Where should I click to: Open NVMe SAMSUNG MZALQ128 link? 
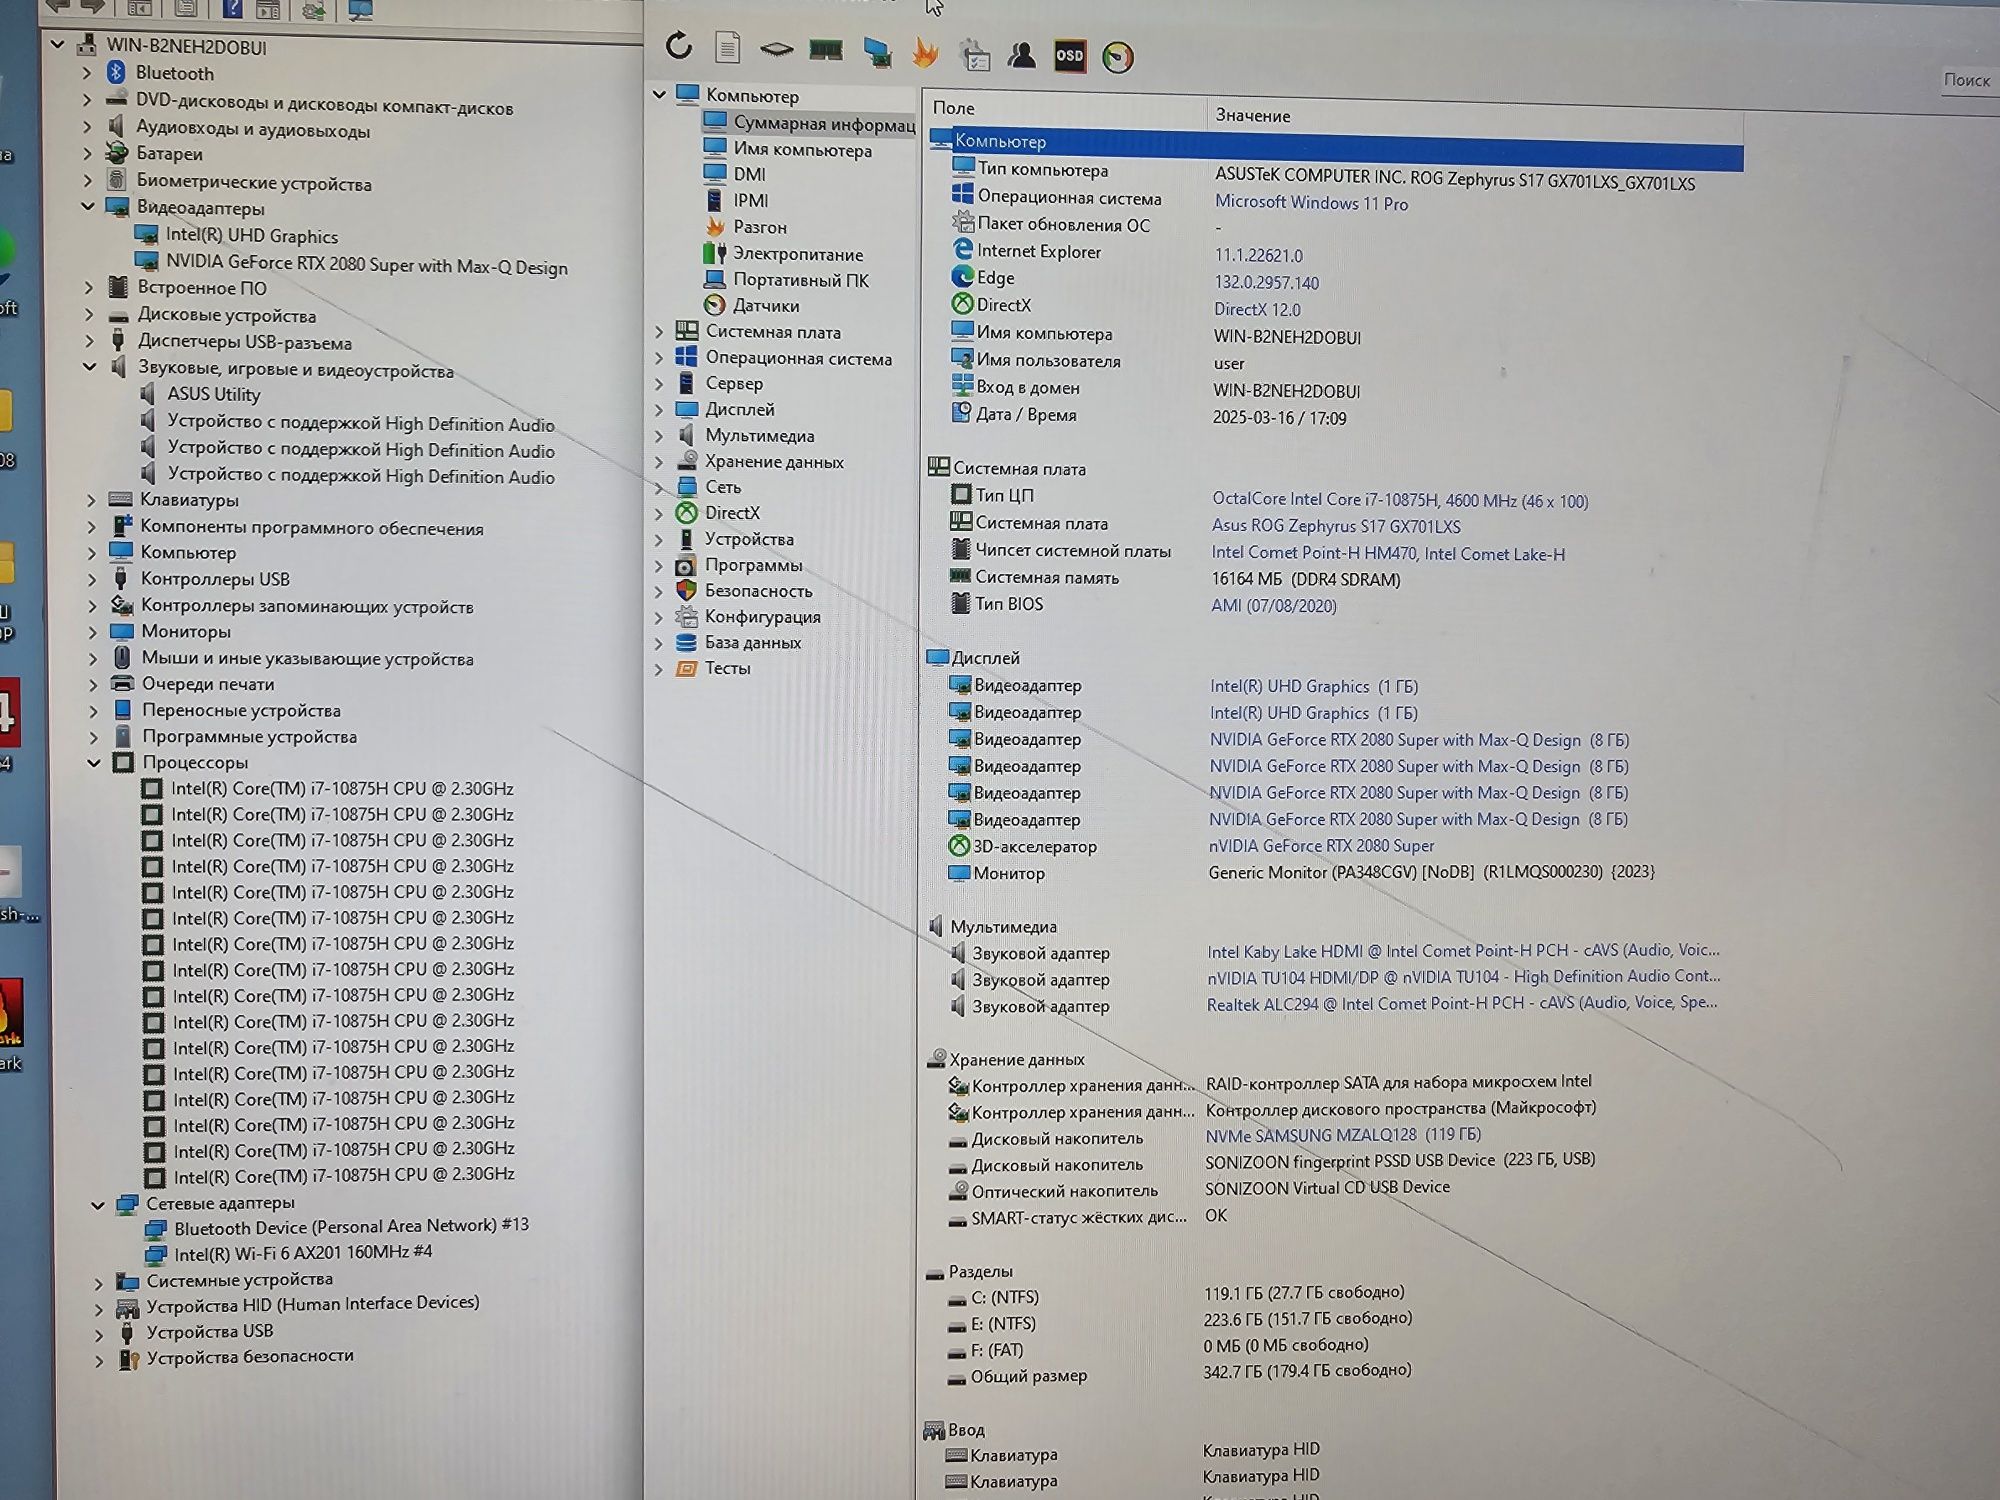(1343, 1135)
